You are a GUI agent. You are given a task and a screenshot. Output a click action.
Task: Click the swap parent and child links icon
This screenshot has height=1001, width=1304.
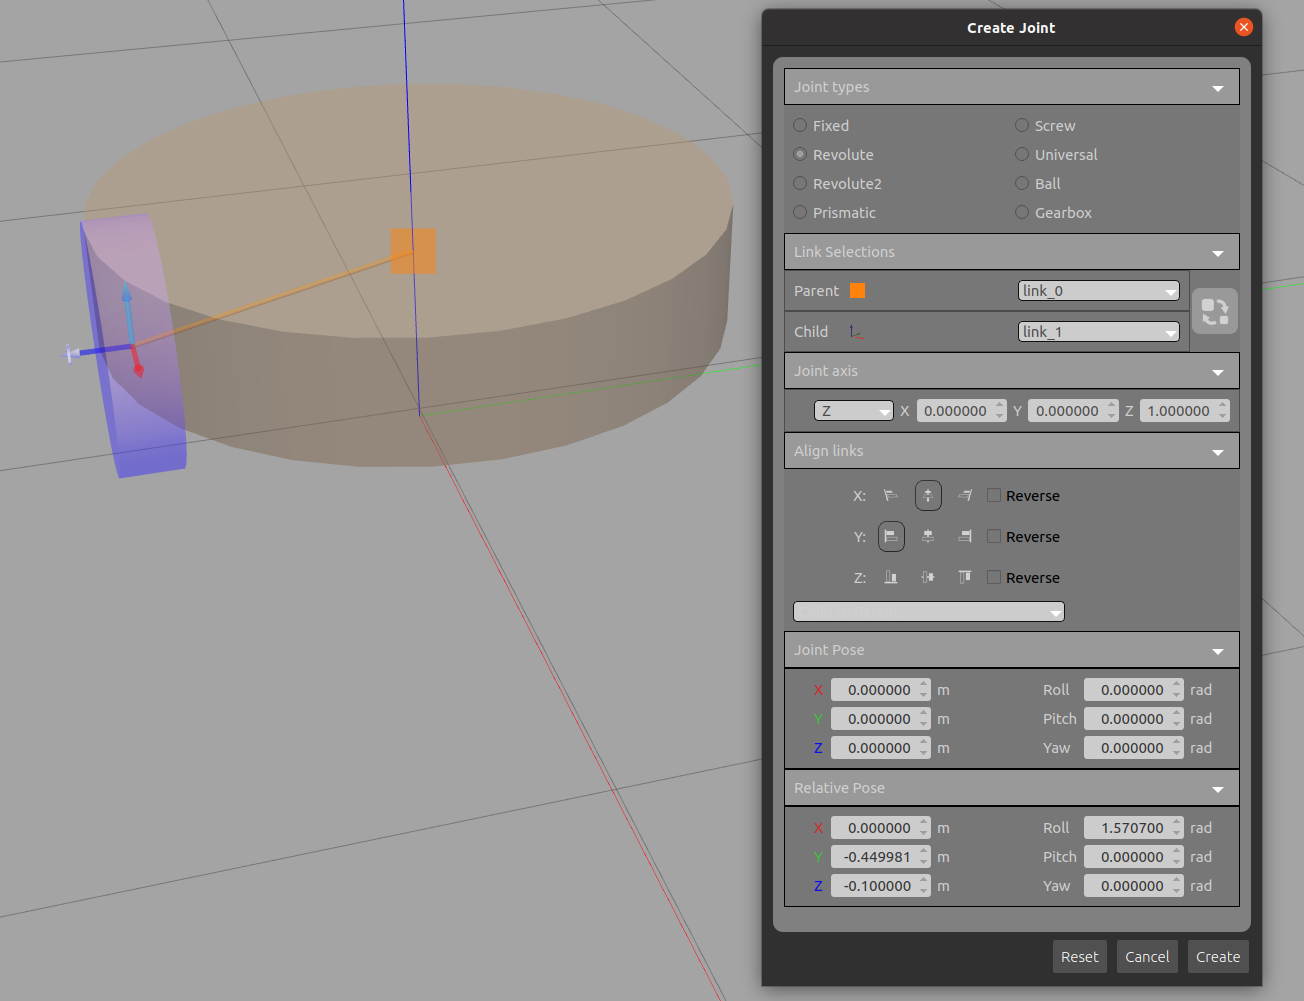(x=1215, y=311)
